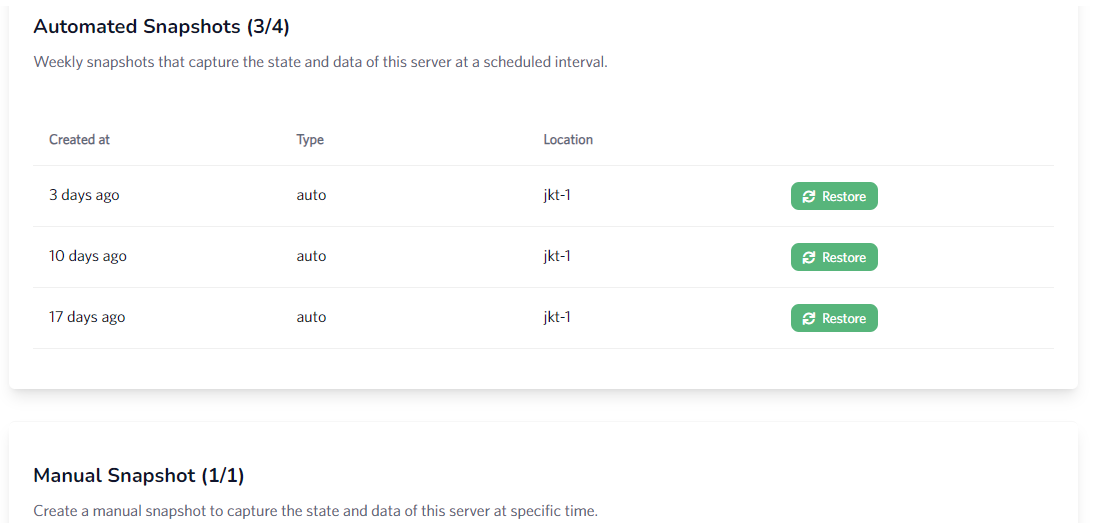The image size is (1097, 523).
Task: Click the Location column header
Action: point(568,139)
